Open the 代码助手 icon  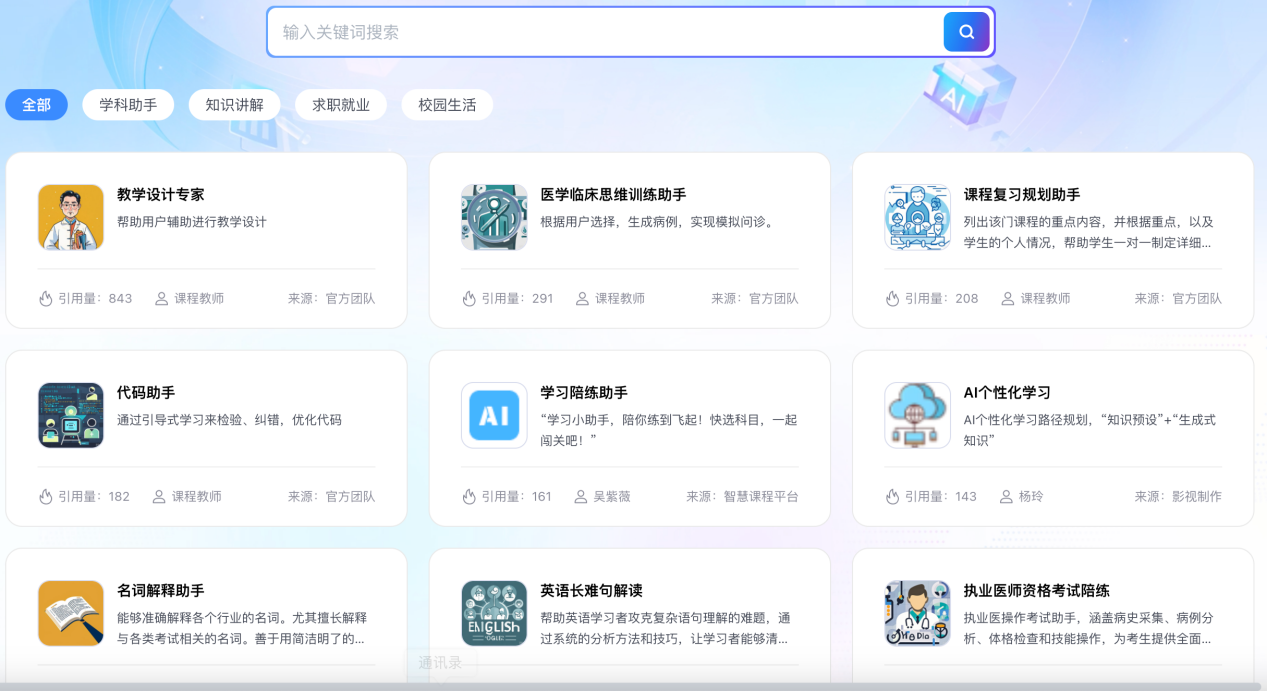coord(71,415)
